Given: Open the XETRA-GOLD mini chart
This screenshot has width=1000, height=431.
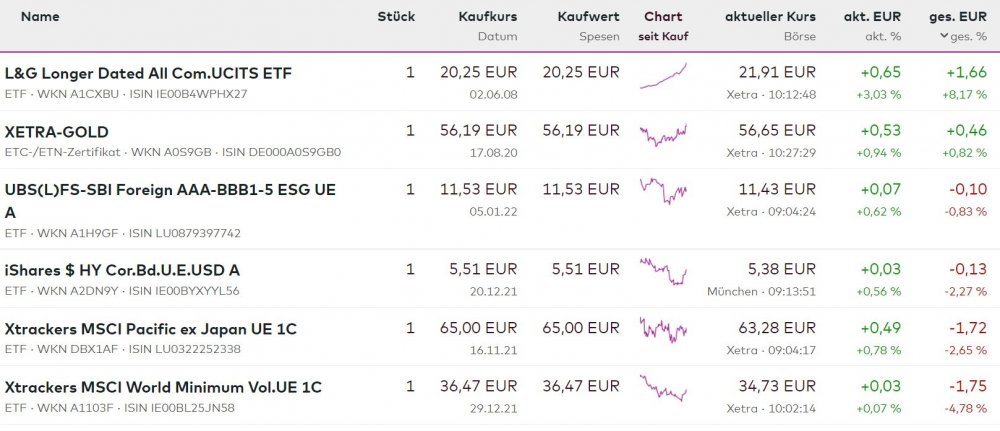Looking at the screenshot, I should point(663,134).
